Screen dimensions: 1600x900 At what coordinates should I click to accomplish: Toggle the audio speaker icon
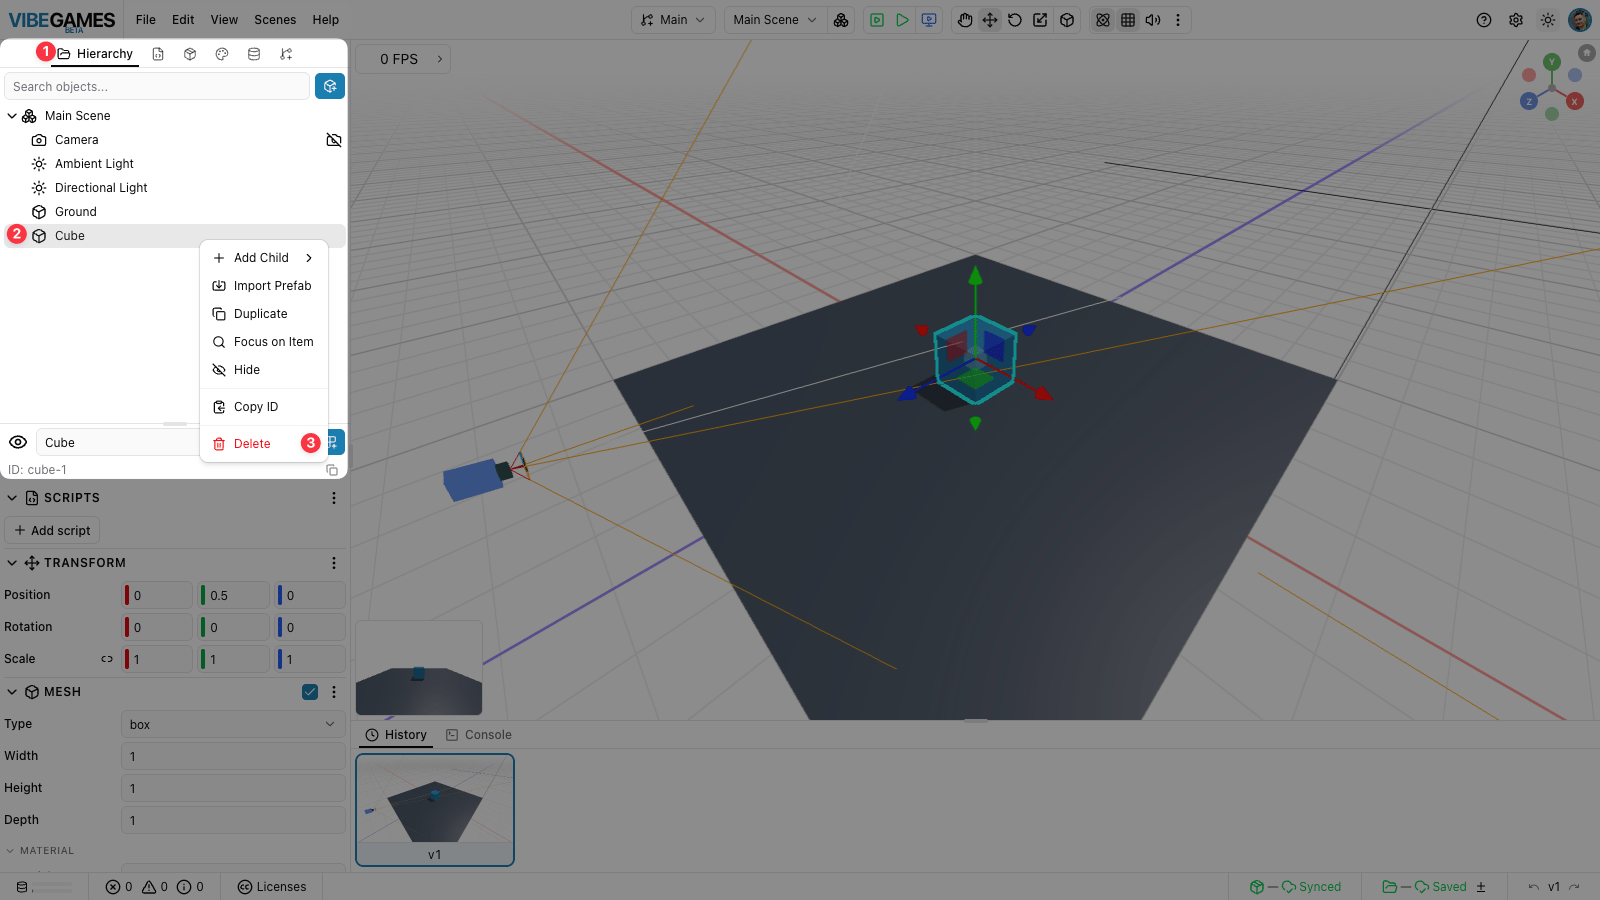[x=1153, y=20]
